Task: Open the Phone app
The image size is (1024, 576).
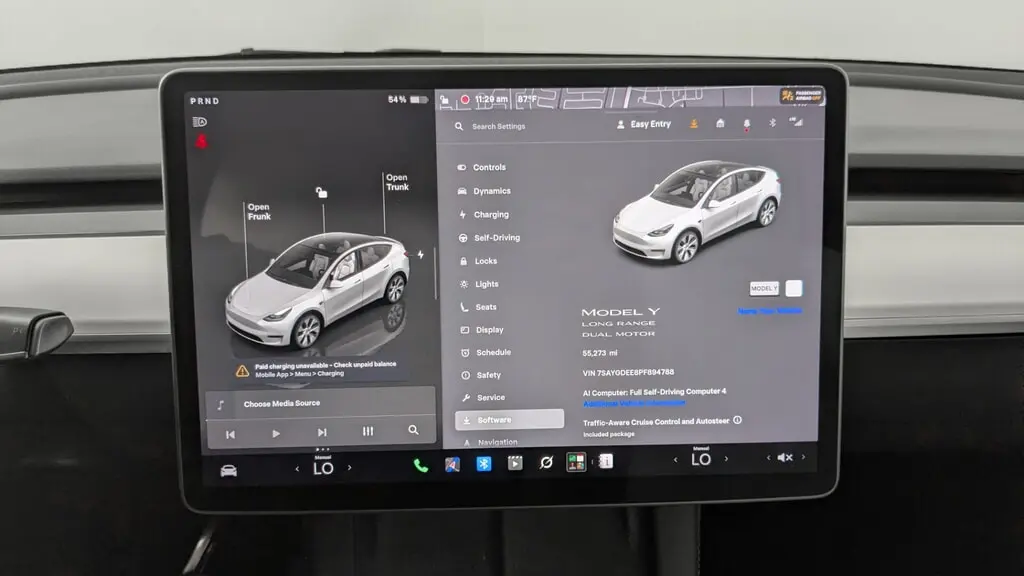Action: coord(421,466)
